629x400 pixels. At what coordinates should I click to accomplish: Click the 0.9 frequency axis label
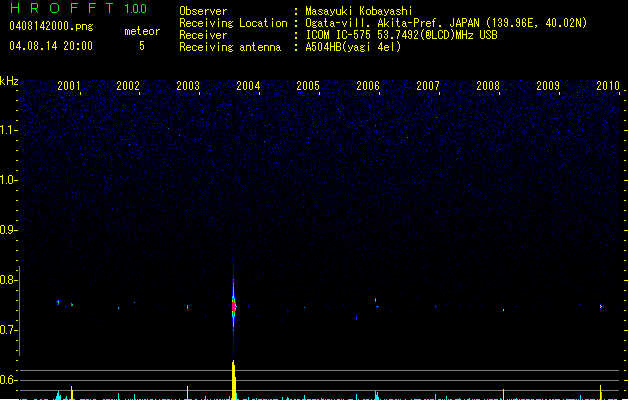point(8,230)
